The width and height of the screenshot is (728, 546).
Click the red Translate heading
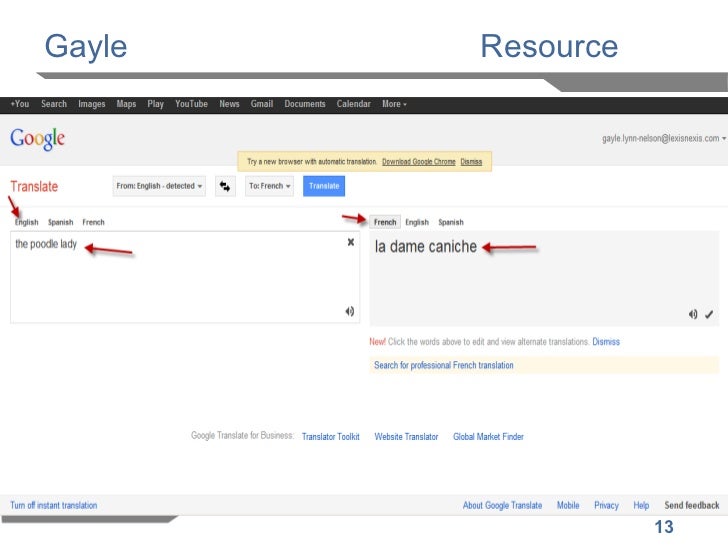click(x=34, y=187)
